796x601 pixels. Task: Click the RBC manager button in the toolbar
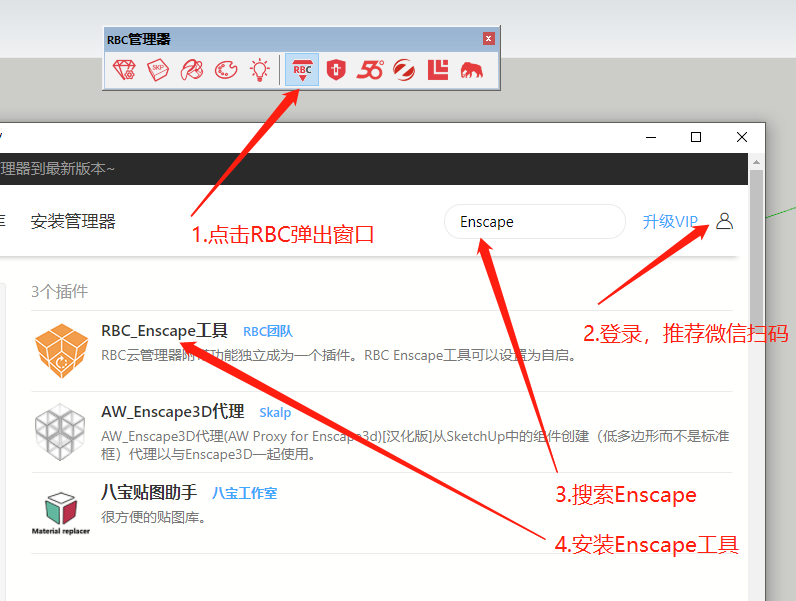point(302,70)
